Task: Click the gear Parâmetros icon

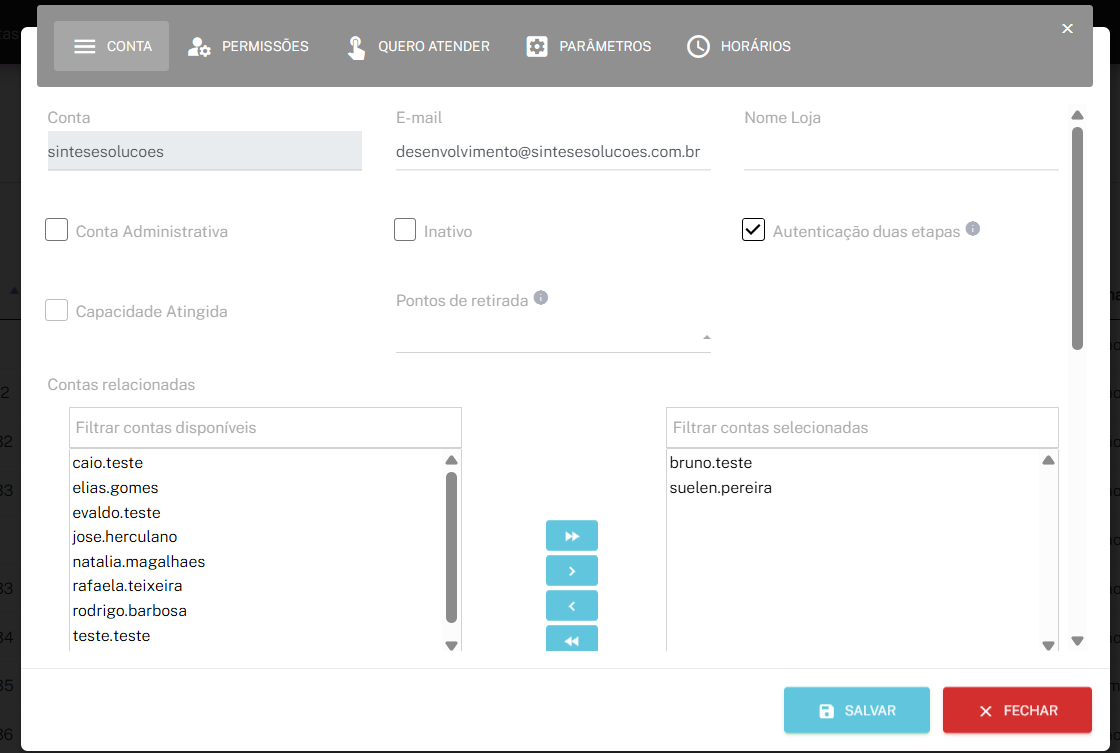Action: [536, 46]
